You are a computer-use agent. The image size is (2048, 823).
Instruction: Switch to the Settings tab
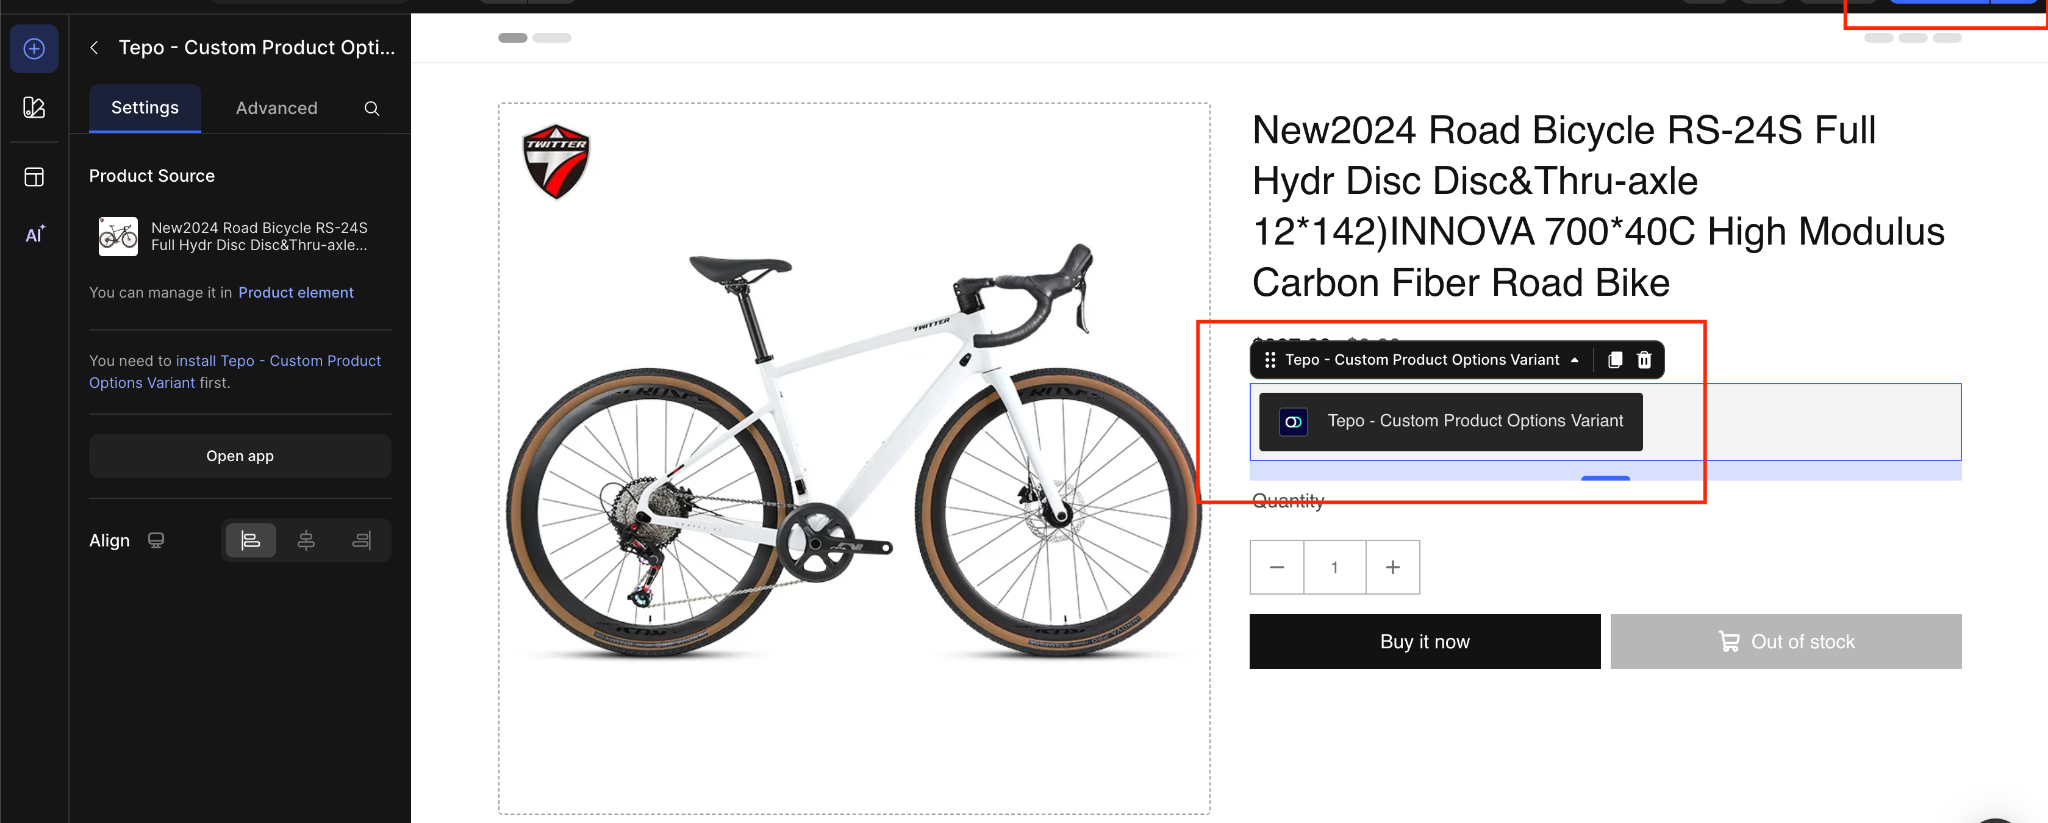click(145, 108)
